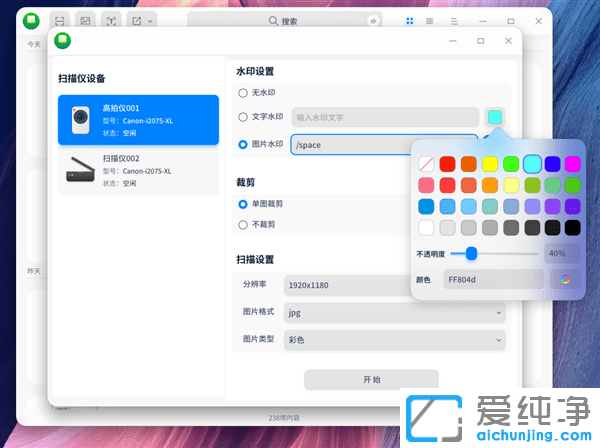Screen dimensions: 600x448
Task: Click the screenshot capture icon in toolbar
Action: click(x=111, y=20)
